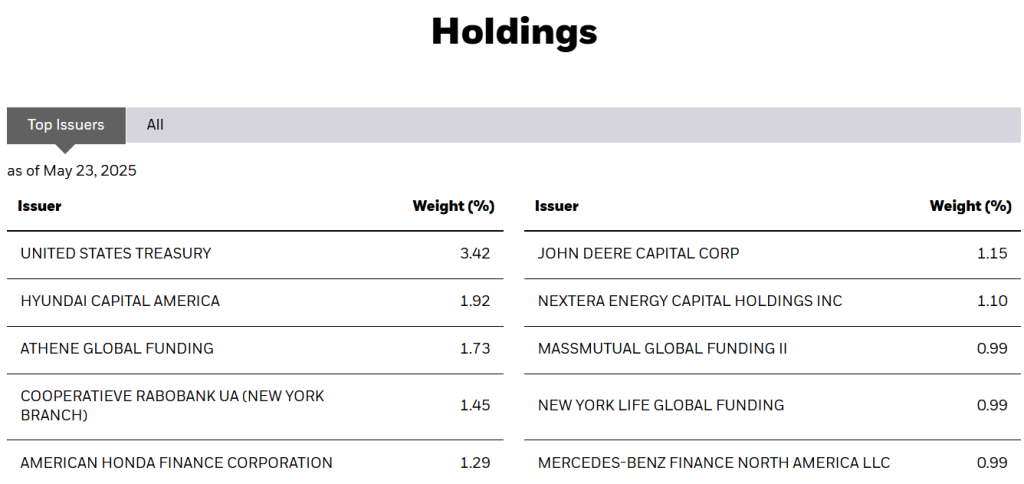The image size is (1024, 484).
Task: Switch to the Top Issuers tab
Action: 66,125
